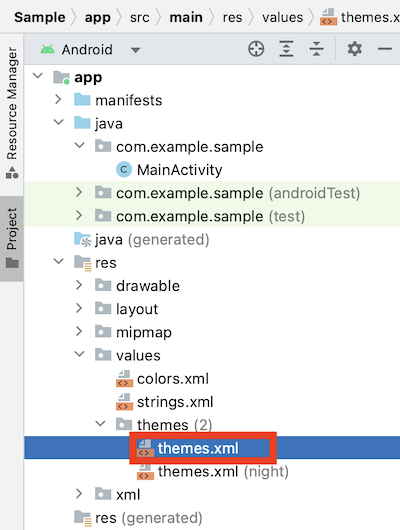
Task: Select strings.xml in values folder
Action: point(165,402)
